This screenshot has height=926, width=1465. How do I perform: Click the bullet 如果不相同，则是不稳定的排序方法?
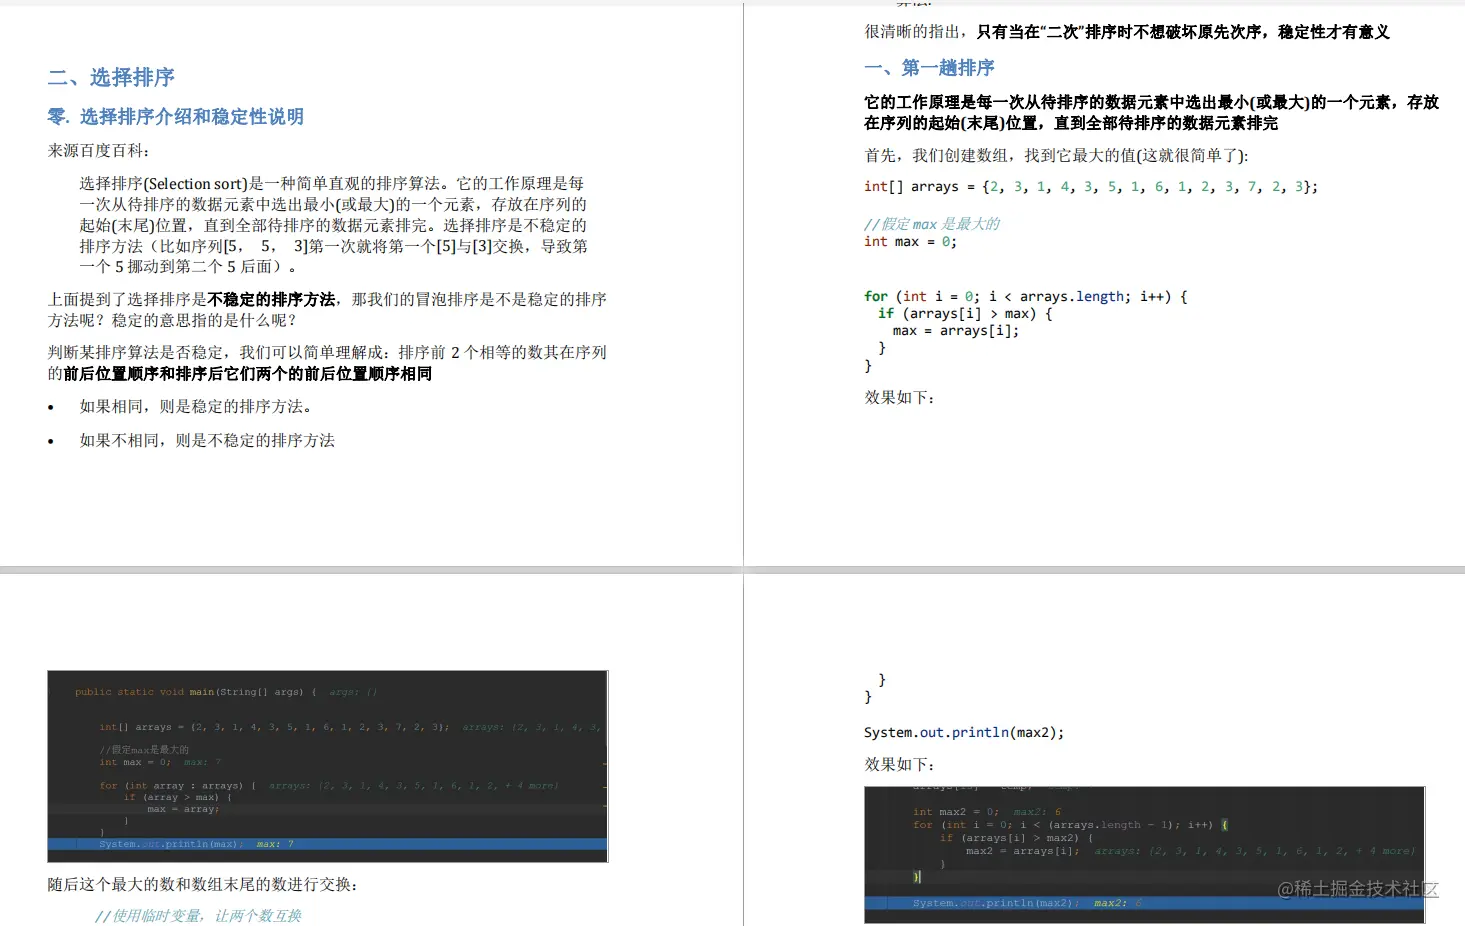pyautogui.click(x=205, y=440)
